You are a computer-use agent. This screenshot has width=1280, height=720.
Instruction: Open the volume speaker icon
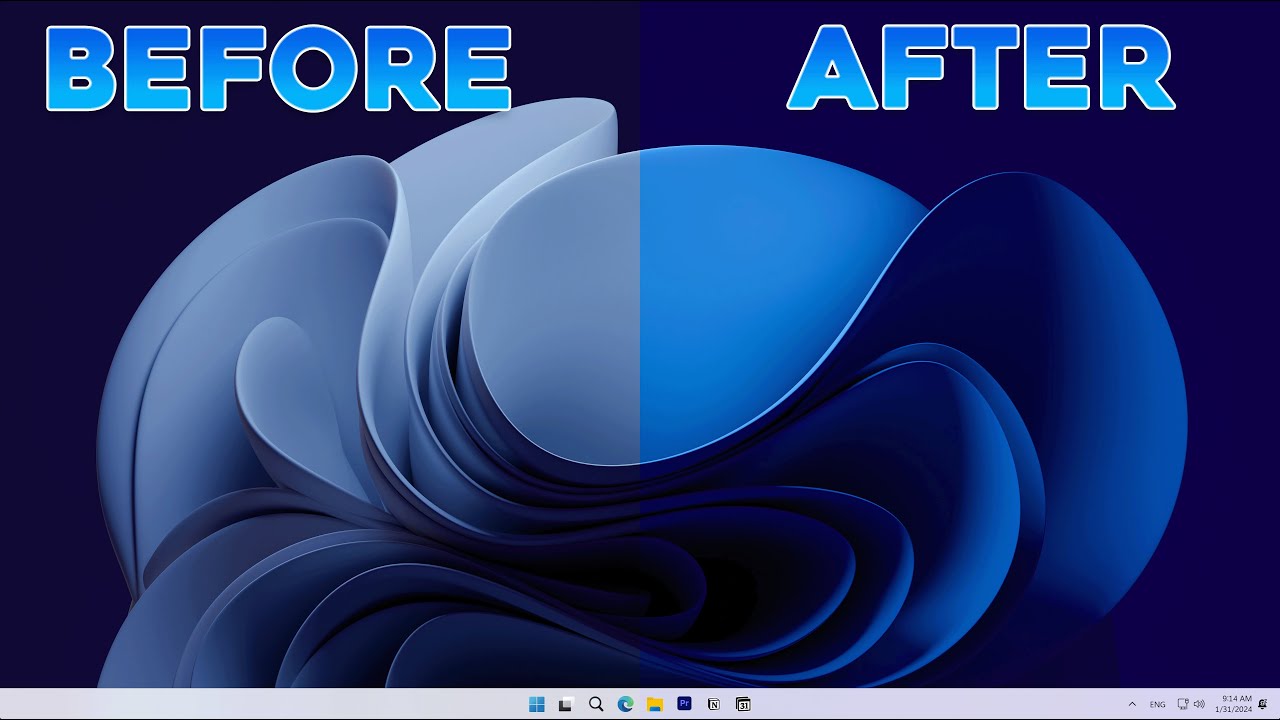pos(1199,704)
